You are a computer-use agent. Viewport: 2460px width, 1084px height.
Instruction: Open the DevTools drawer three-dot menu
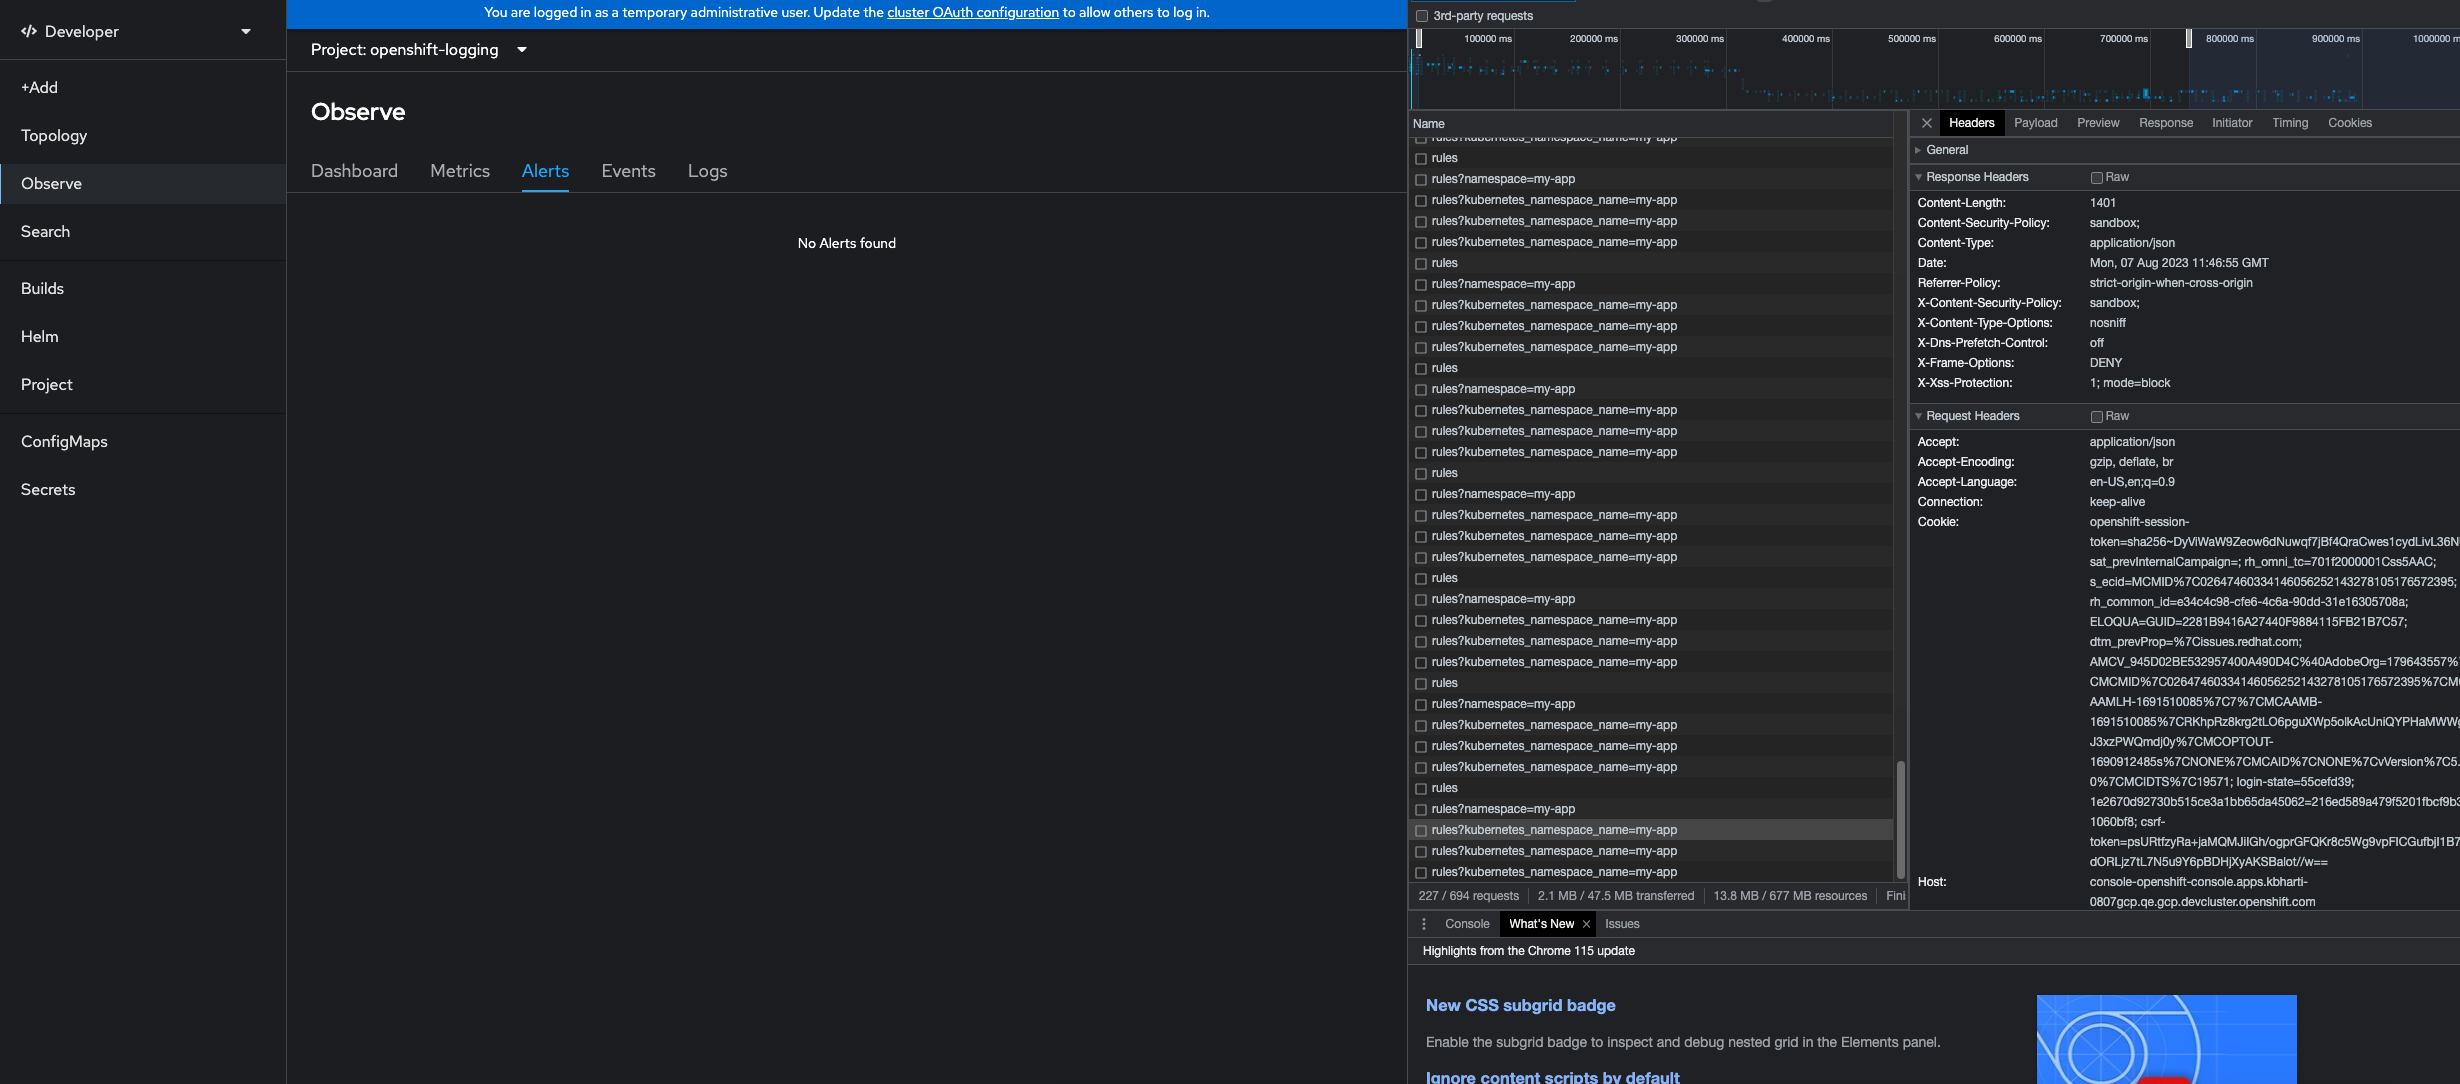(1424, 924)
